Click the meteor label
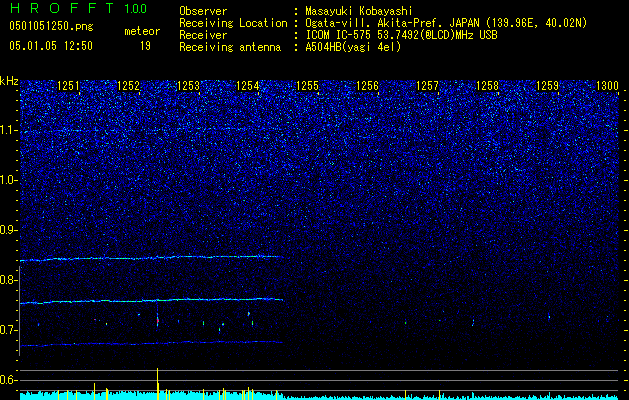Image resolution: width=629 pixels, height=400 pixels. click(142, 31)
